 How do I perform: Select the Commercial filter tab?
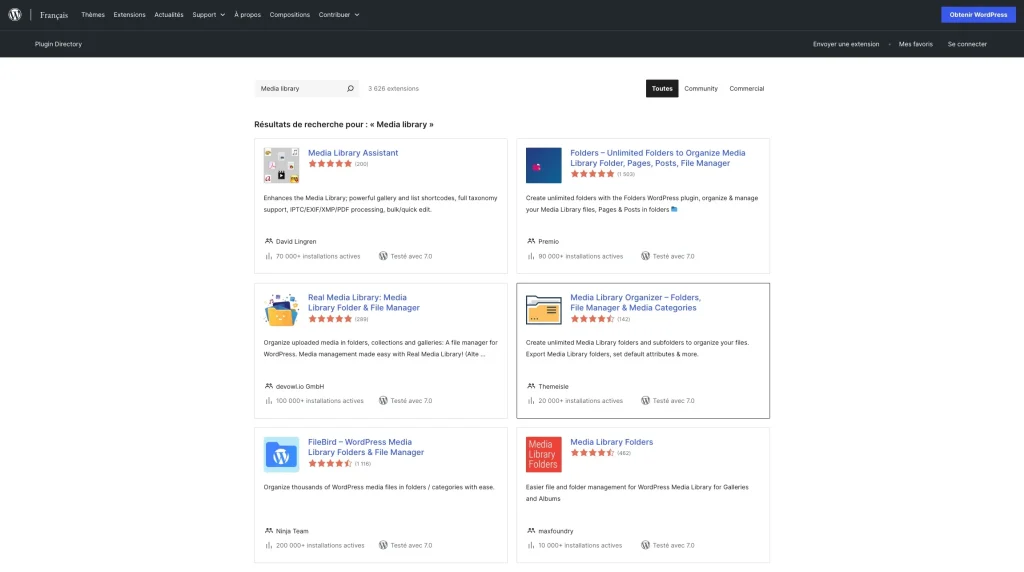tap(746, 88)
